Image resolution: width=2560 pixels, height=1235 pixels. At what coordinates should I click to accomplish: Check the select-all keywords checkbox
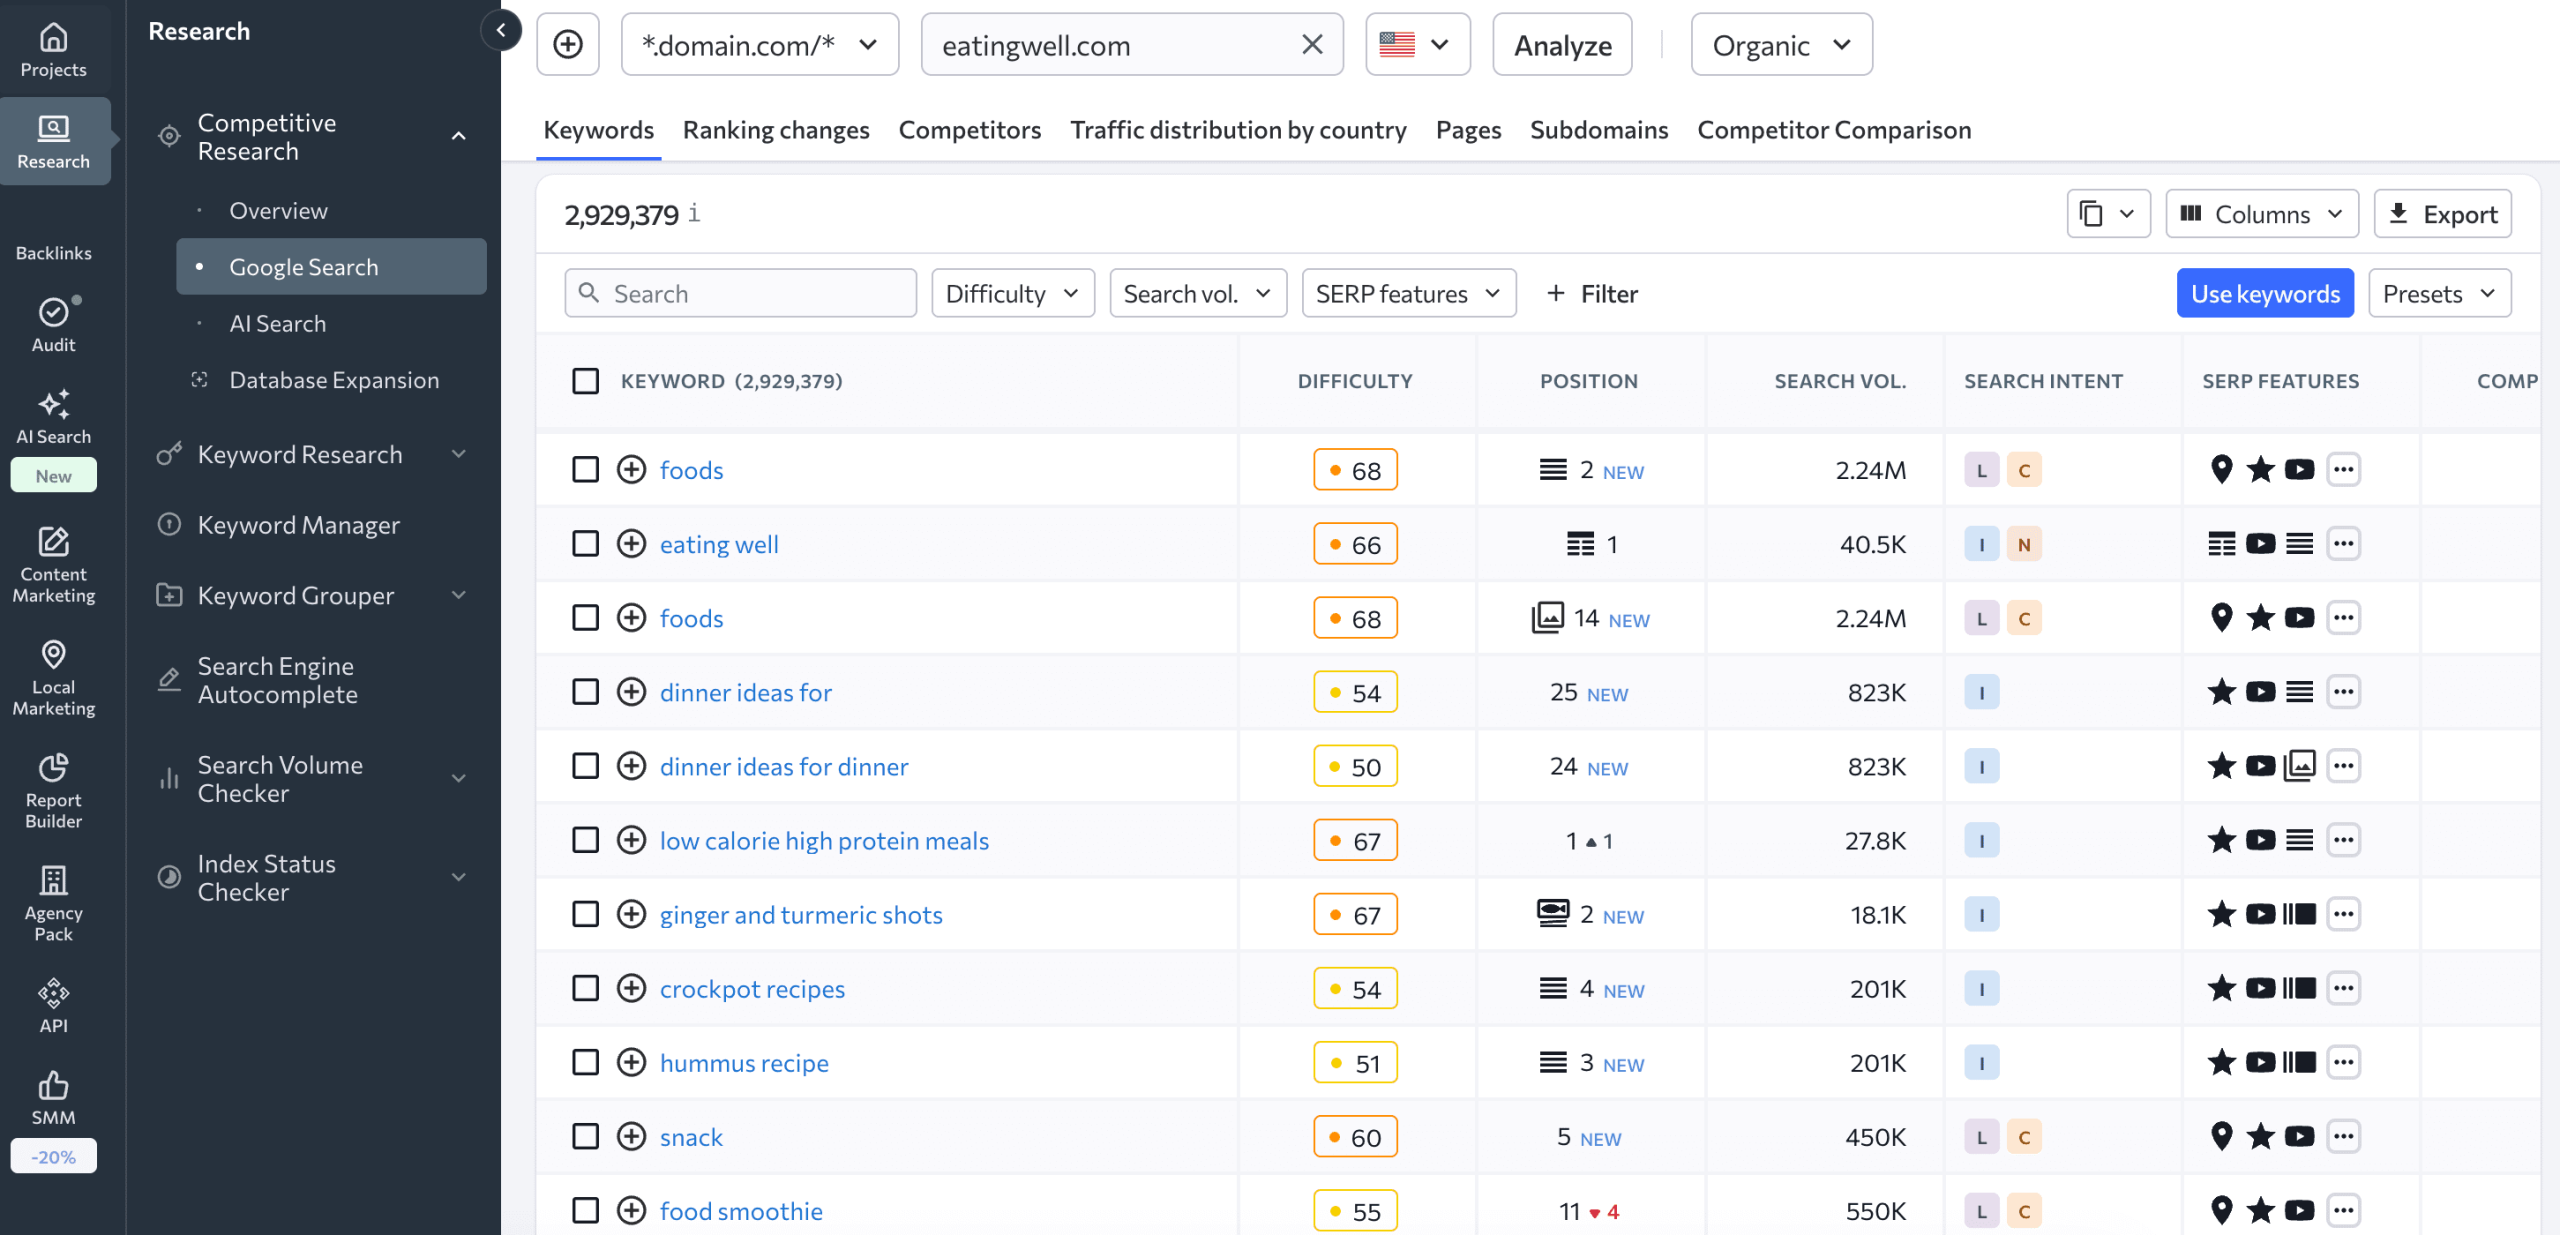click(x=586, y=381)
